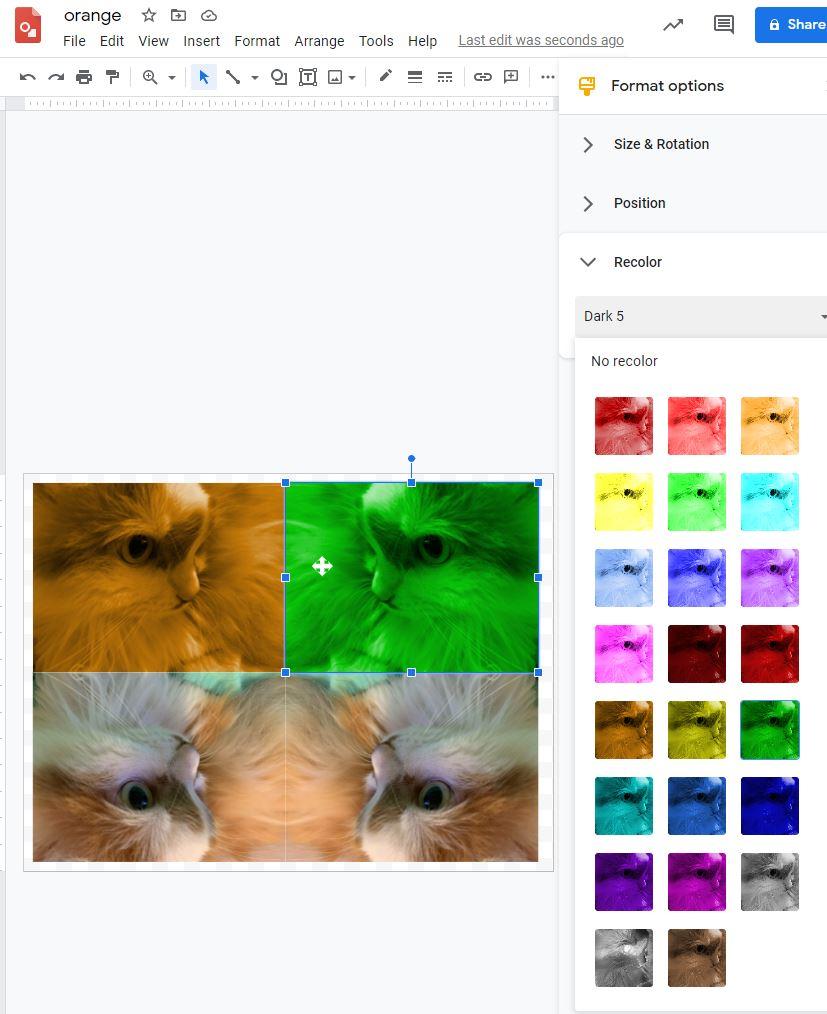
Task: Apply the bright red recolor swatch
Action: point(696,426)
